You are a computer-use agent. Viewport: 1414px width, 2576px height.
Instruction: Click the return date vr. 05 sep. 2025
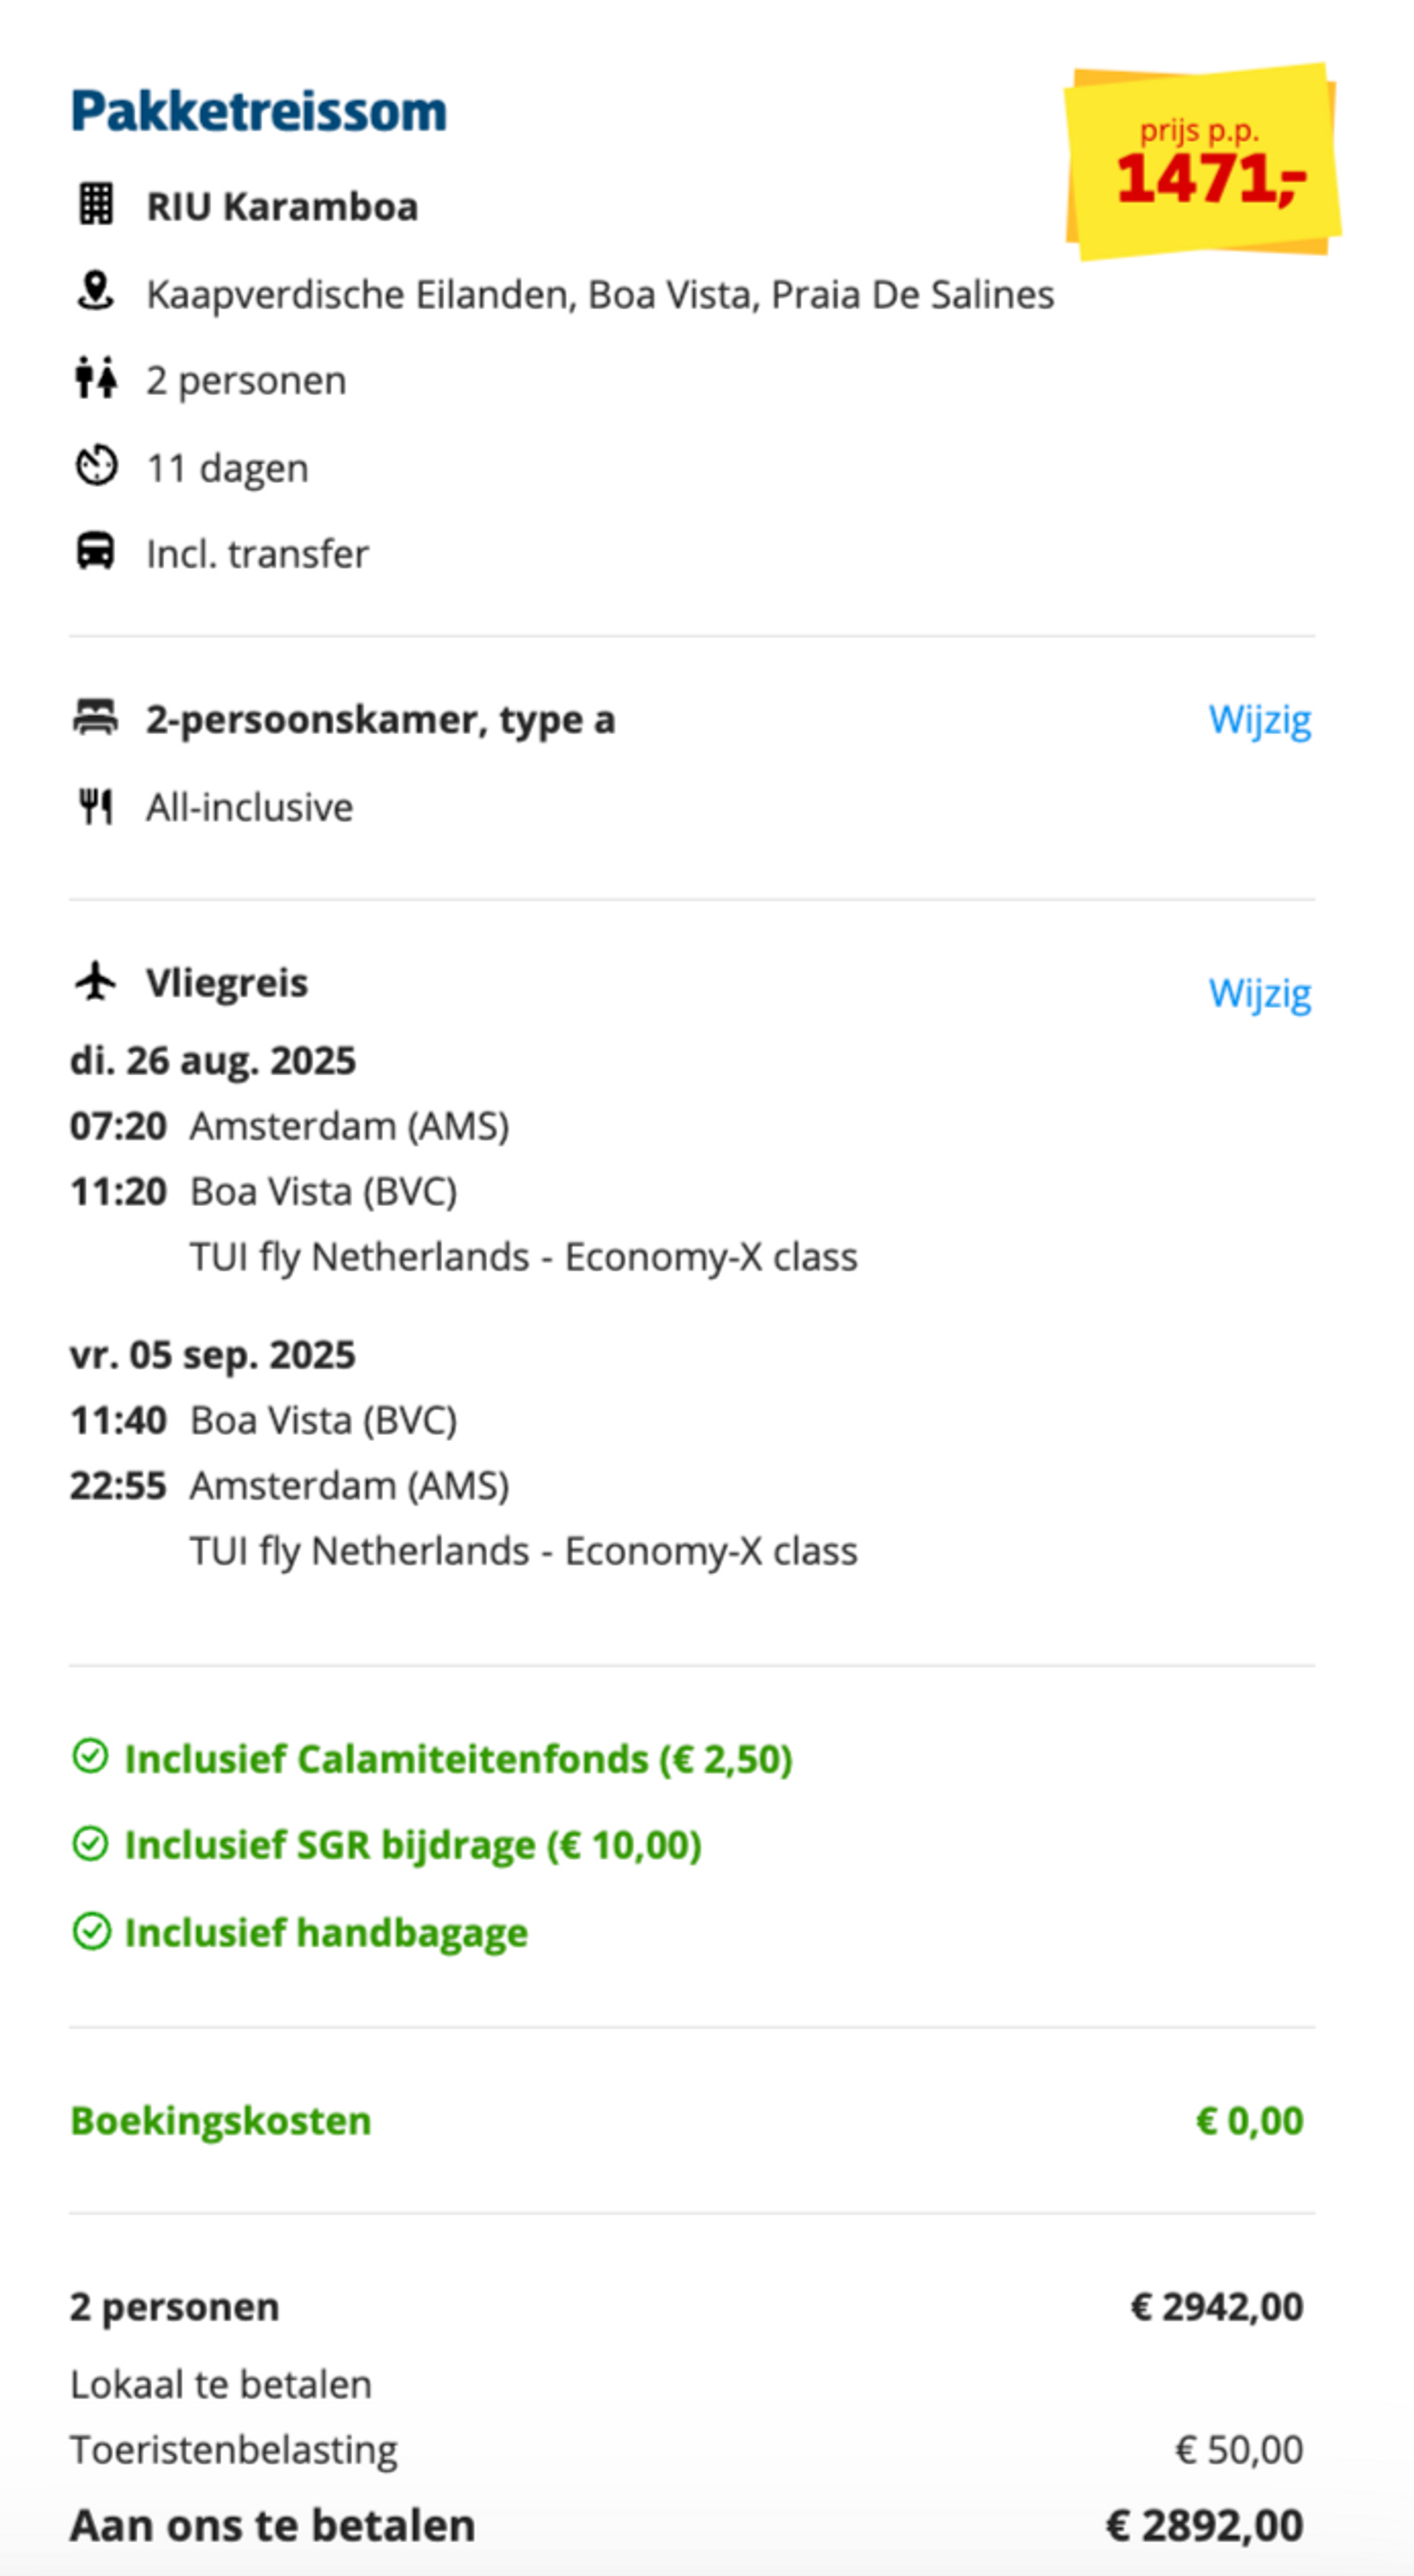[213, 1355]
